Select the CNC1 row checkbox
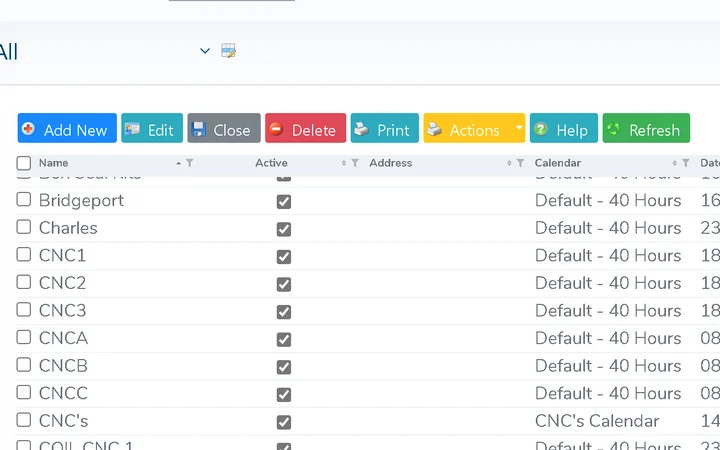The width and height of the screenshot is (720, 450). pos(24,255)
